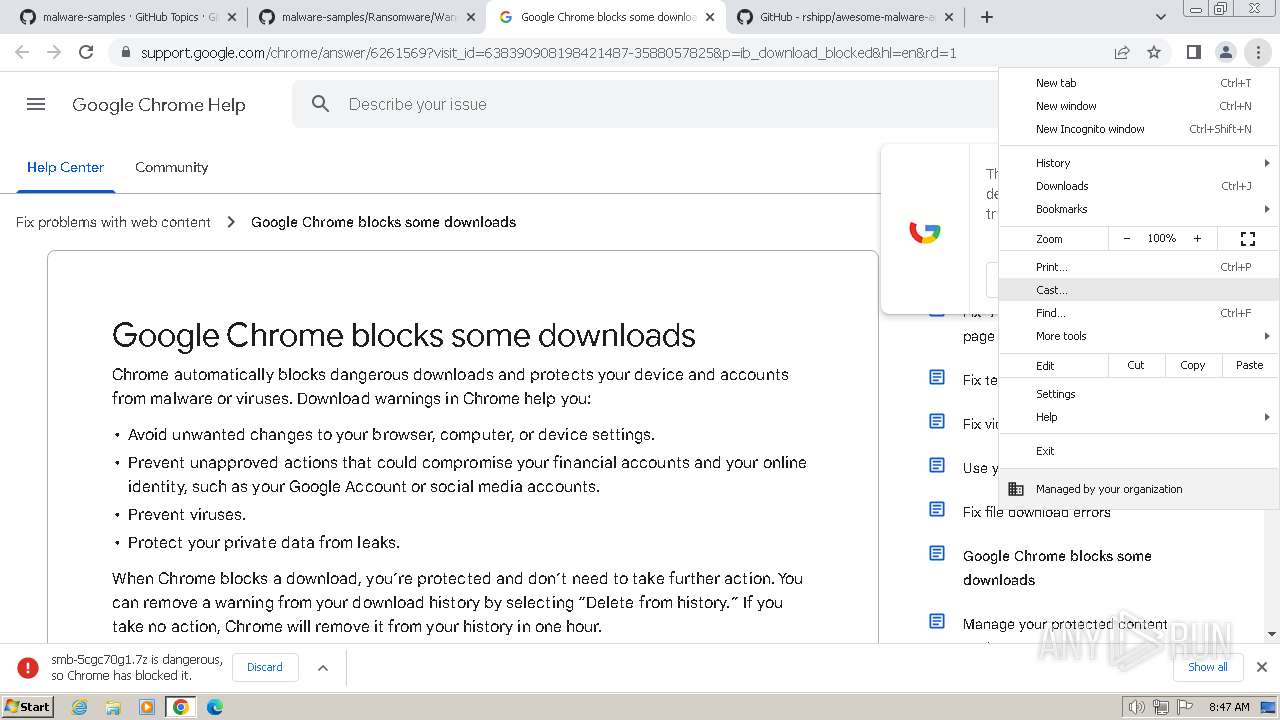
Task: Click Managed by your organization
Action: point(1139,489)
